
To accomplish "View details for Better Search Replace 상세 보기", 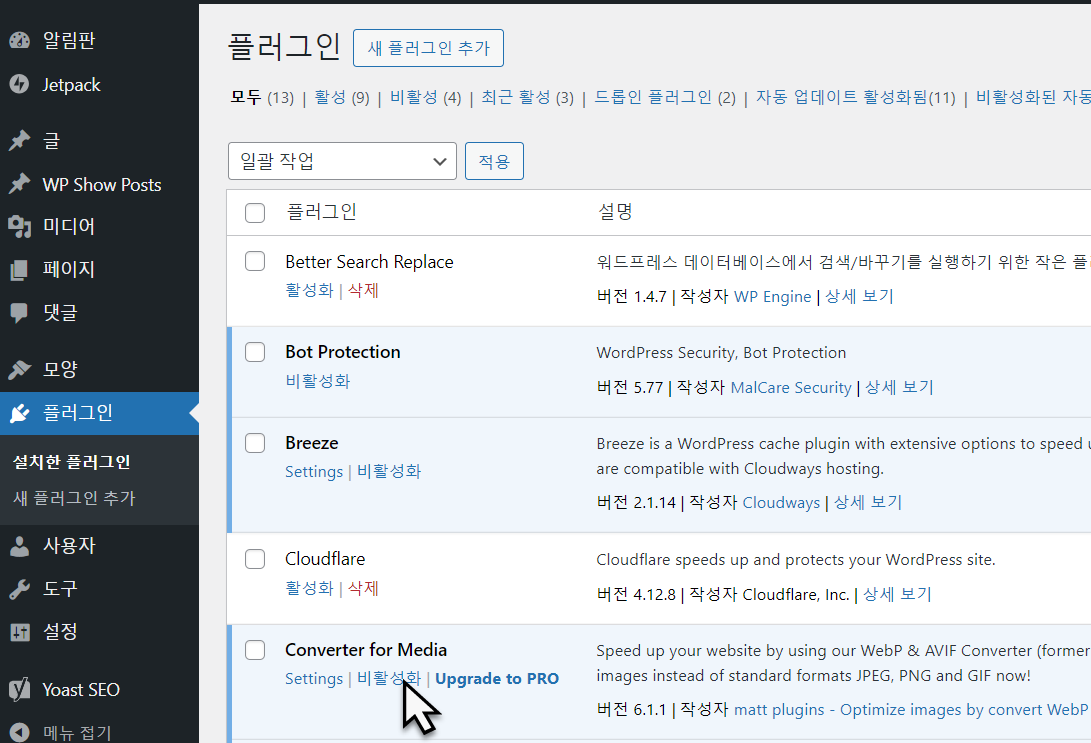I will tap(859, 296).
